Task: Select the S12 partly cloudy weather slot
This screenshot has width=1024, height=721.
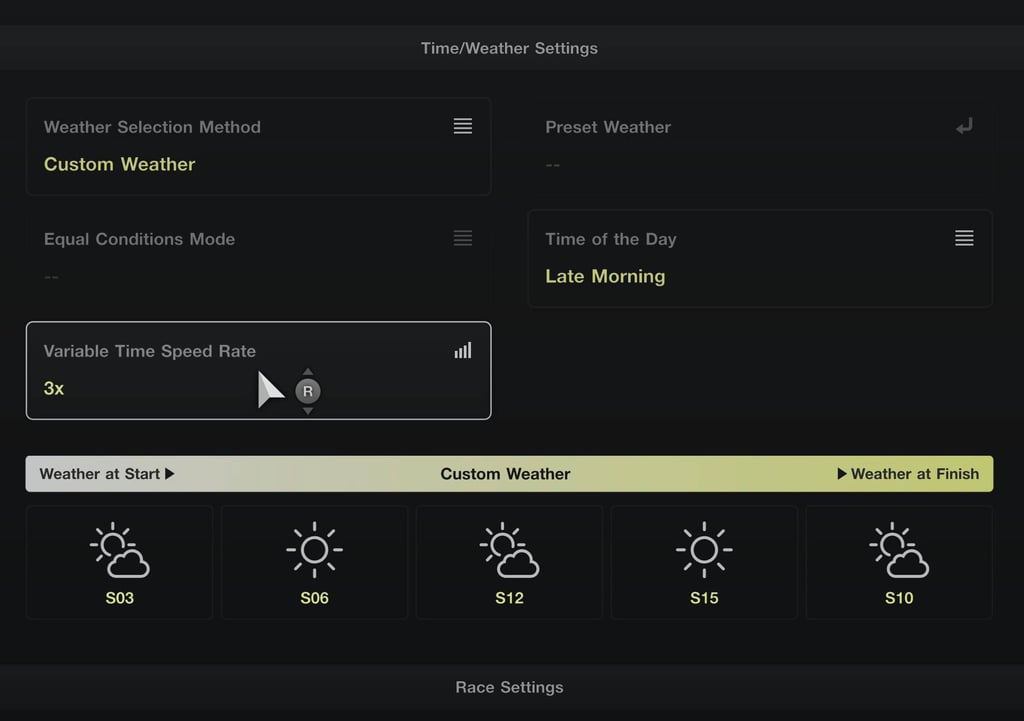Action: point(509,562)
